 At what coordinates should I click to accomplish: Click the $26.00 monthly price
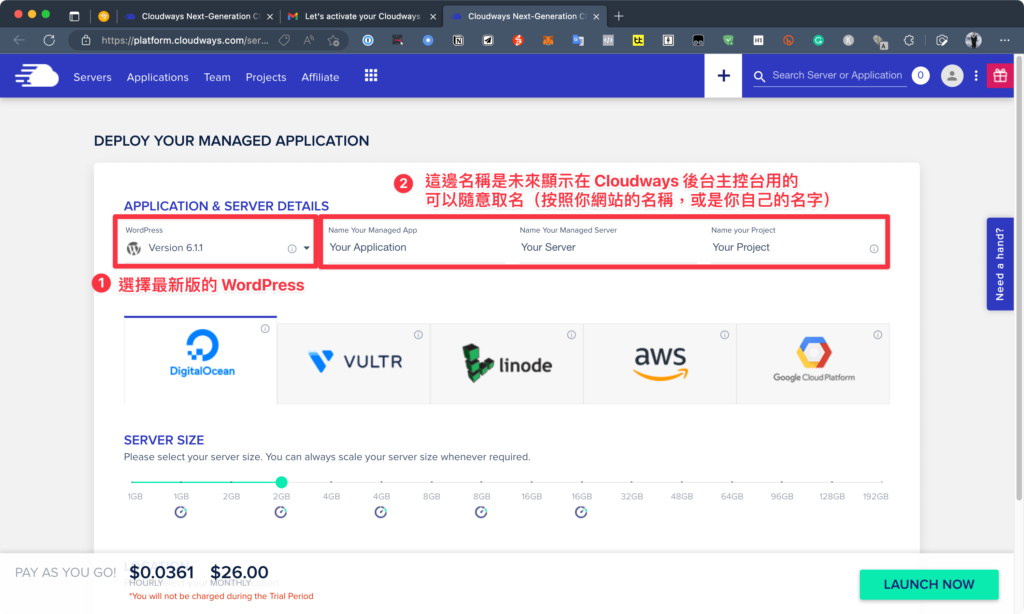(239, 572)
